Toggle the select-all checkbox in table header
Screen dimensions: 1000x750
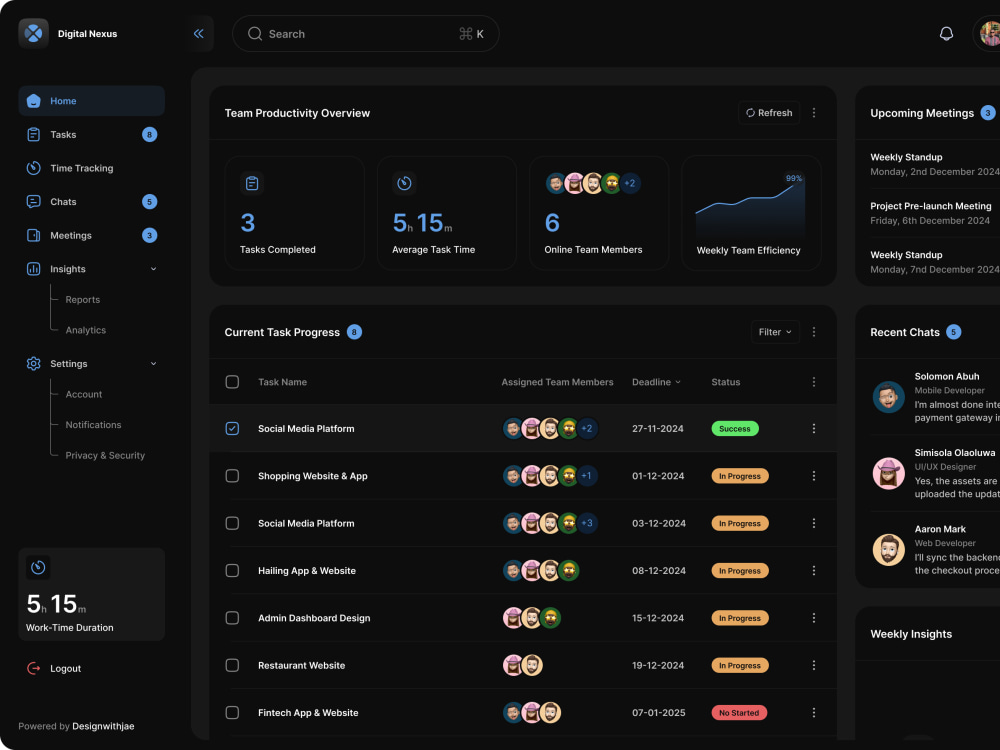pyautogui.click(x=232, y=382)
